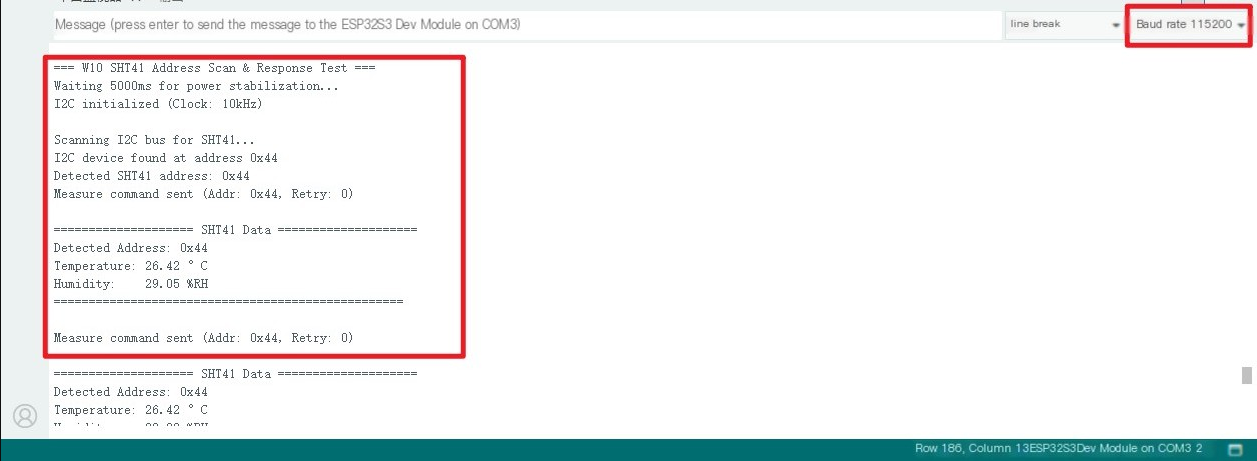Screen dimensions: 1257x461
Task: Open the Baud rate 115200 dropdown
Action: [x=1190, y=24]
